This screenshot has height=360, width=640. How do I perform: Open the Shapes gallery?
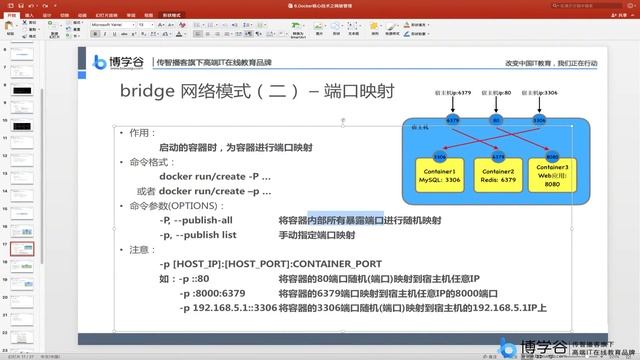[x=336, y=29]
